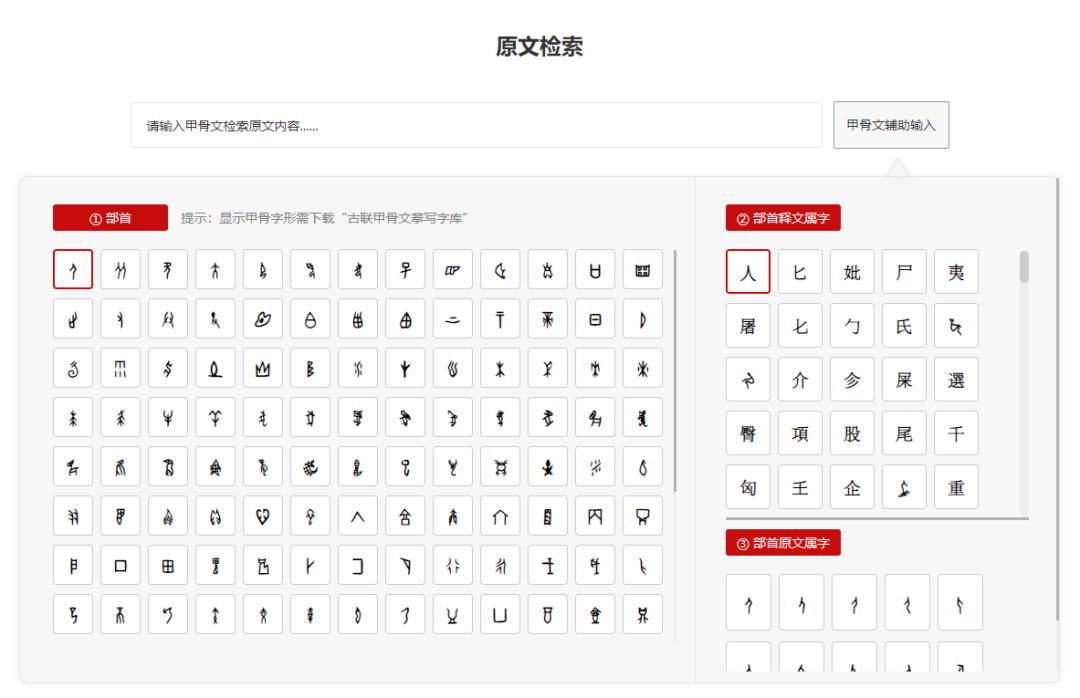Screen dimensions: 1080x698
Task: Click the ③部首原文属字 section header
Action: click(783, 542)
